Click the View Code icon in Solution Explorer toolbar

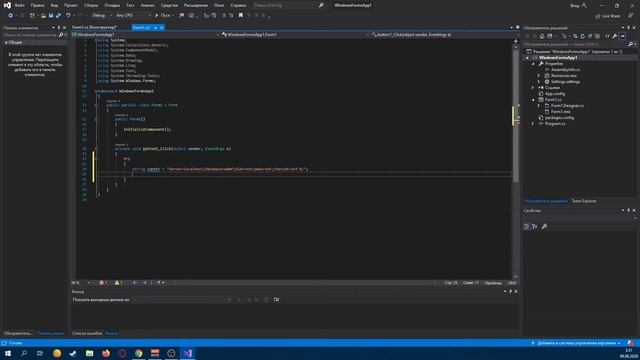(607, 36)
